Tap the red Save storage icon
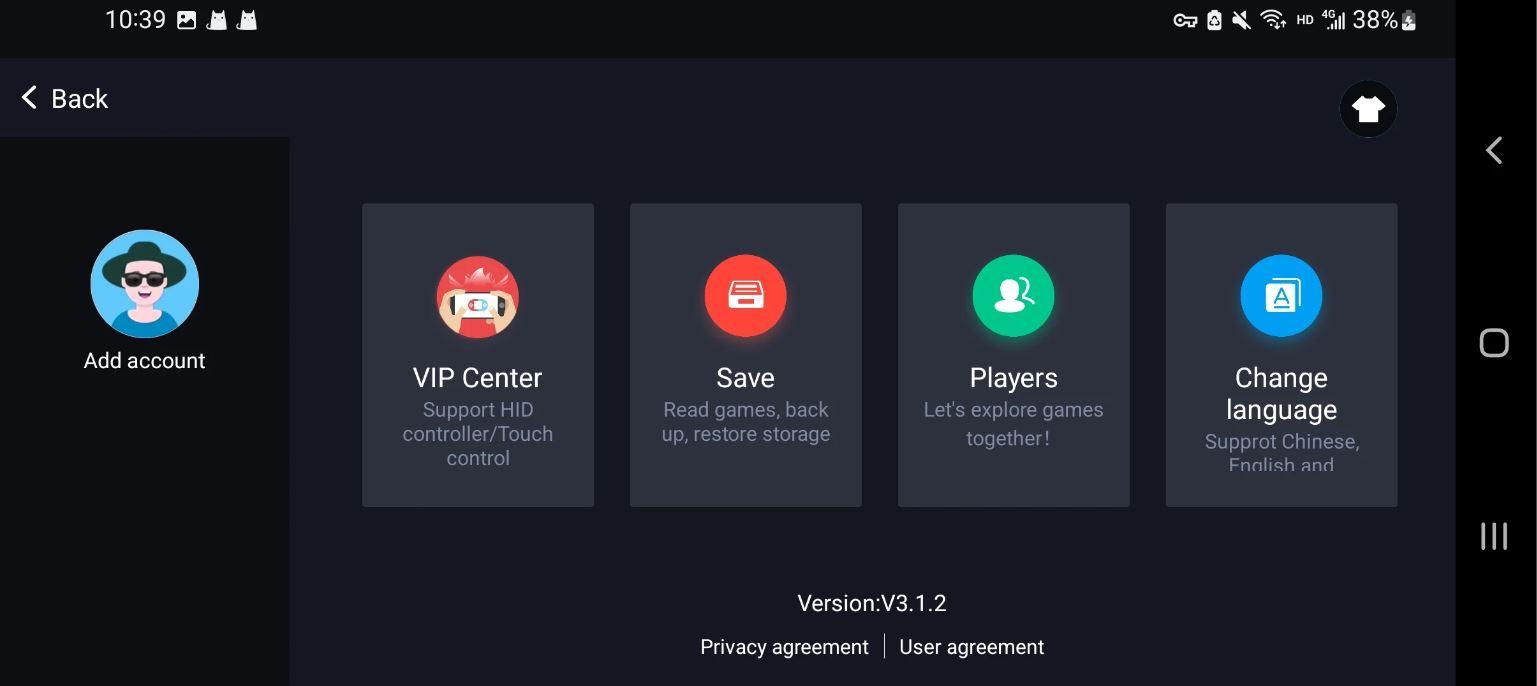Image resolution: width=1537 pixels, height=686 pixels. point(745,296)
